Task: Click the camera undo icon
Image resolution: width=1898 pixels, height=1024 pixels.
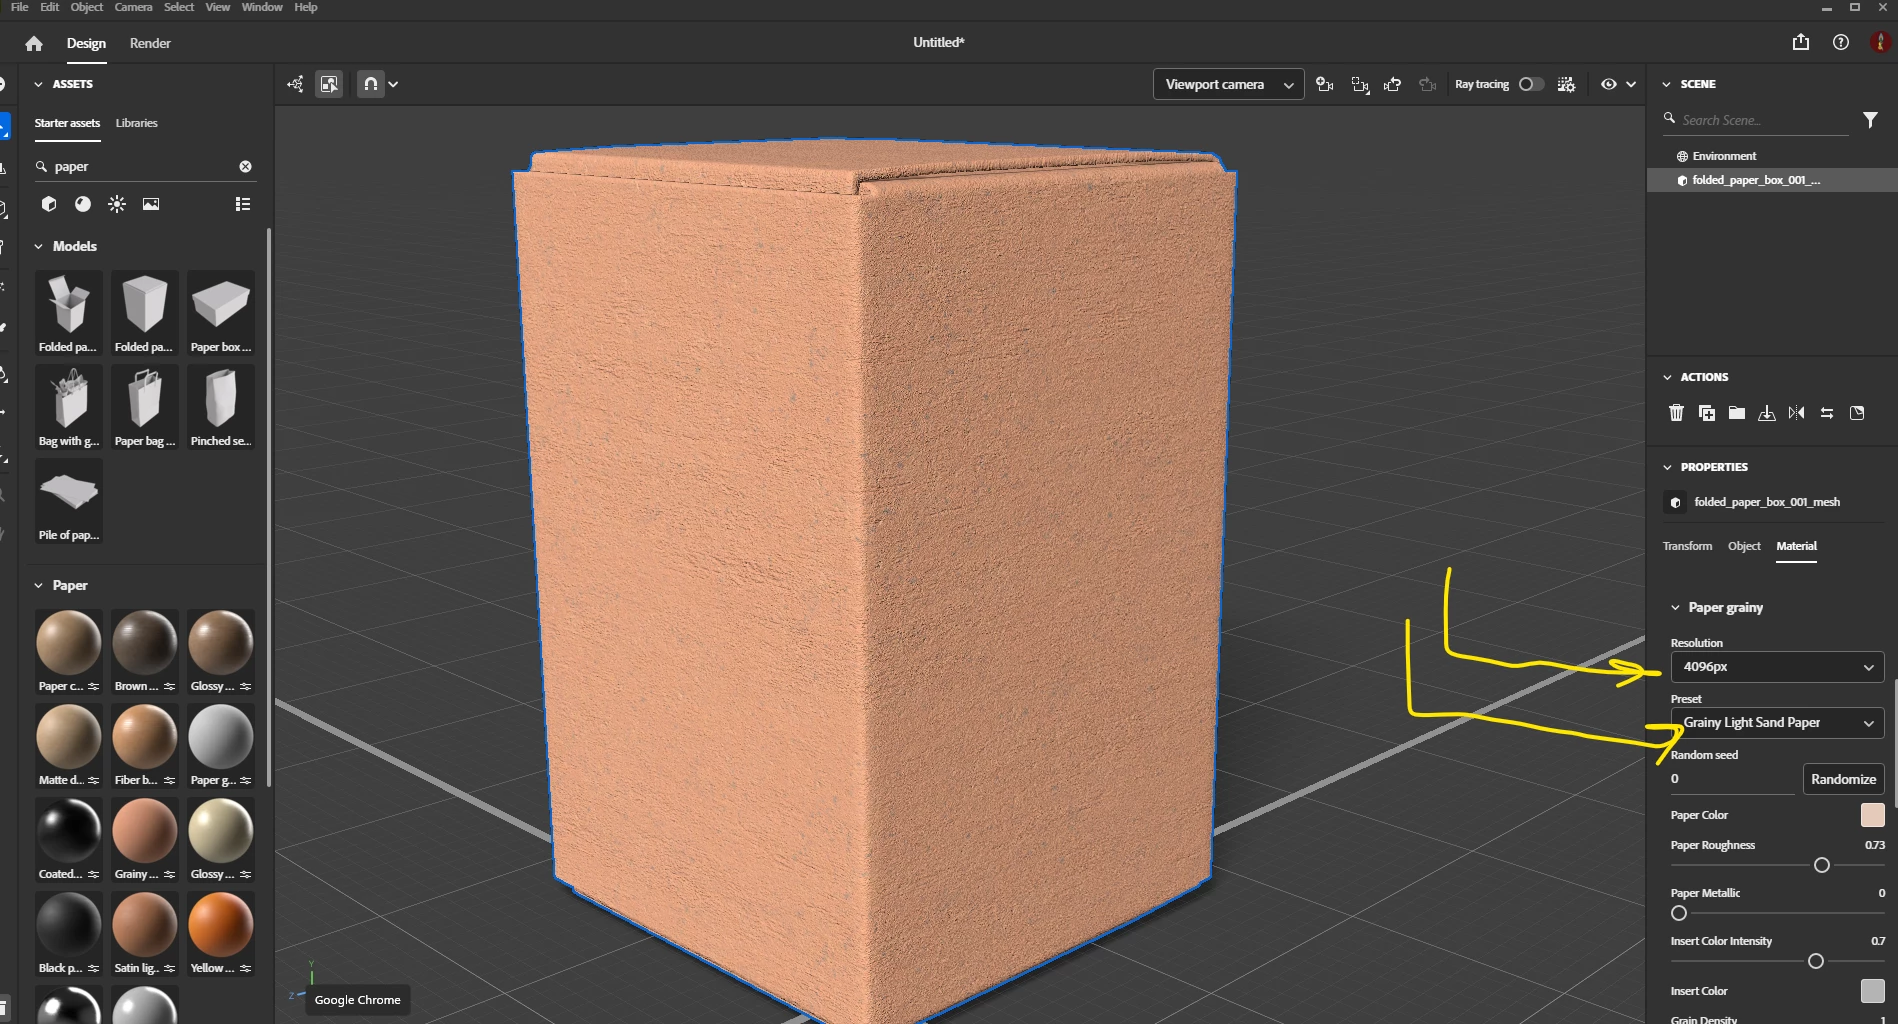Action: coord(1393,84)
